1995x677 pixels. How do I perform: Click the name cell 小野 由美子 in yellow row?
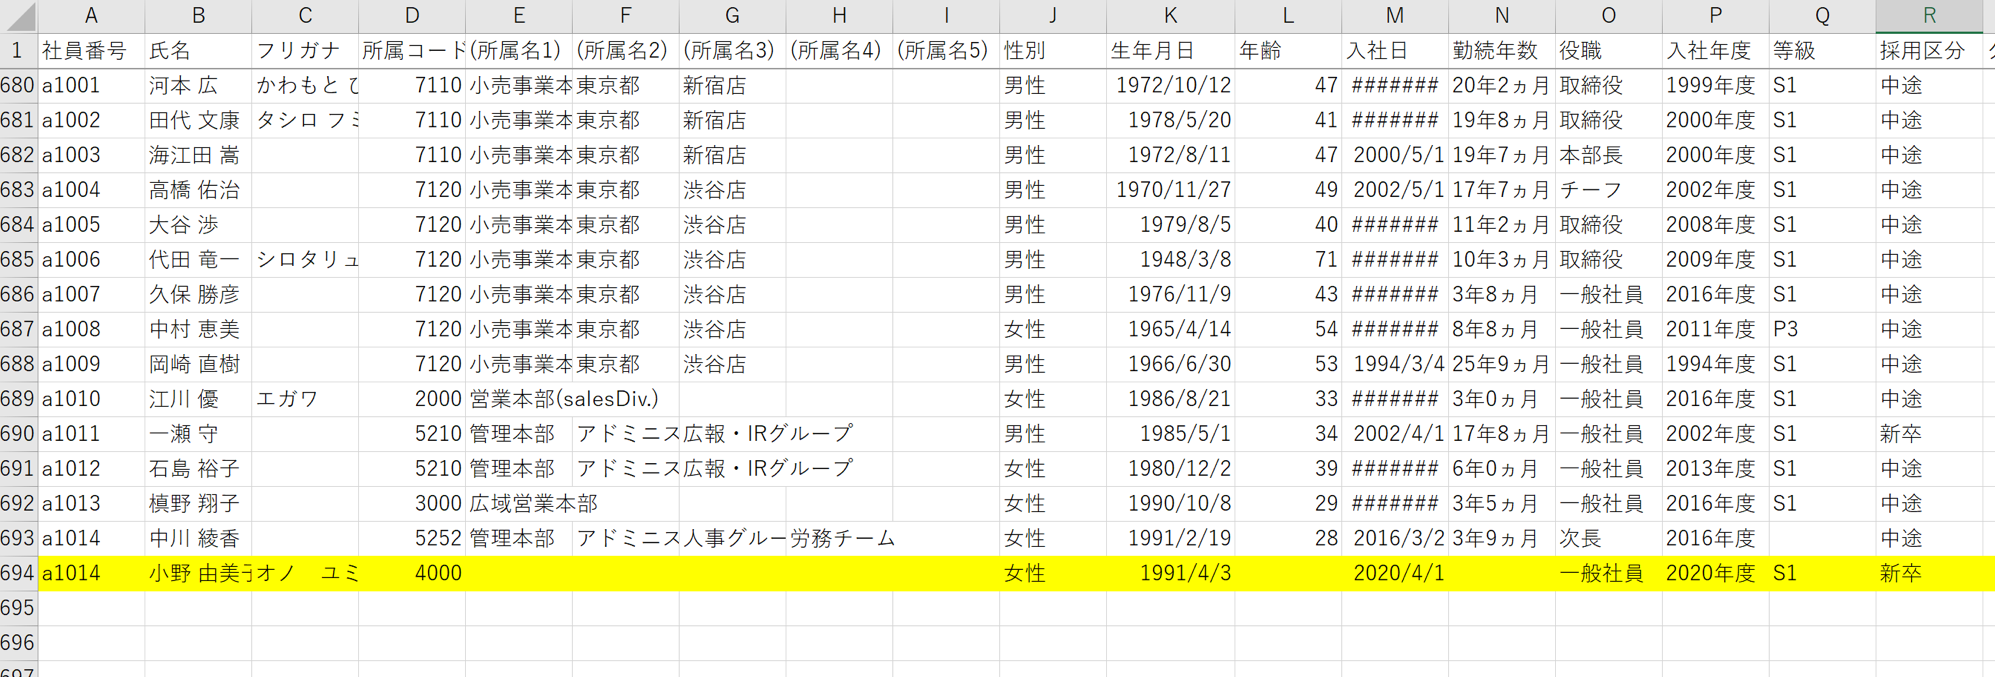pyautogui.click(x=198, y=573)
